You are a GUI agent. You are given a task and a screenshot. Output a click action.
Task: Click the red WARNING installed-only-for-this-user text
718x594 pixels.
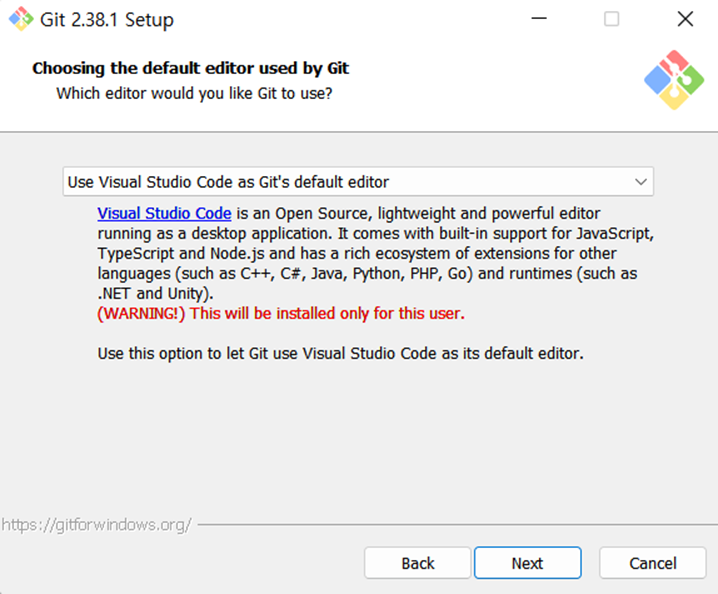[281, 314]
